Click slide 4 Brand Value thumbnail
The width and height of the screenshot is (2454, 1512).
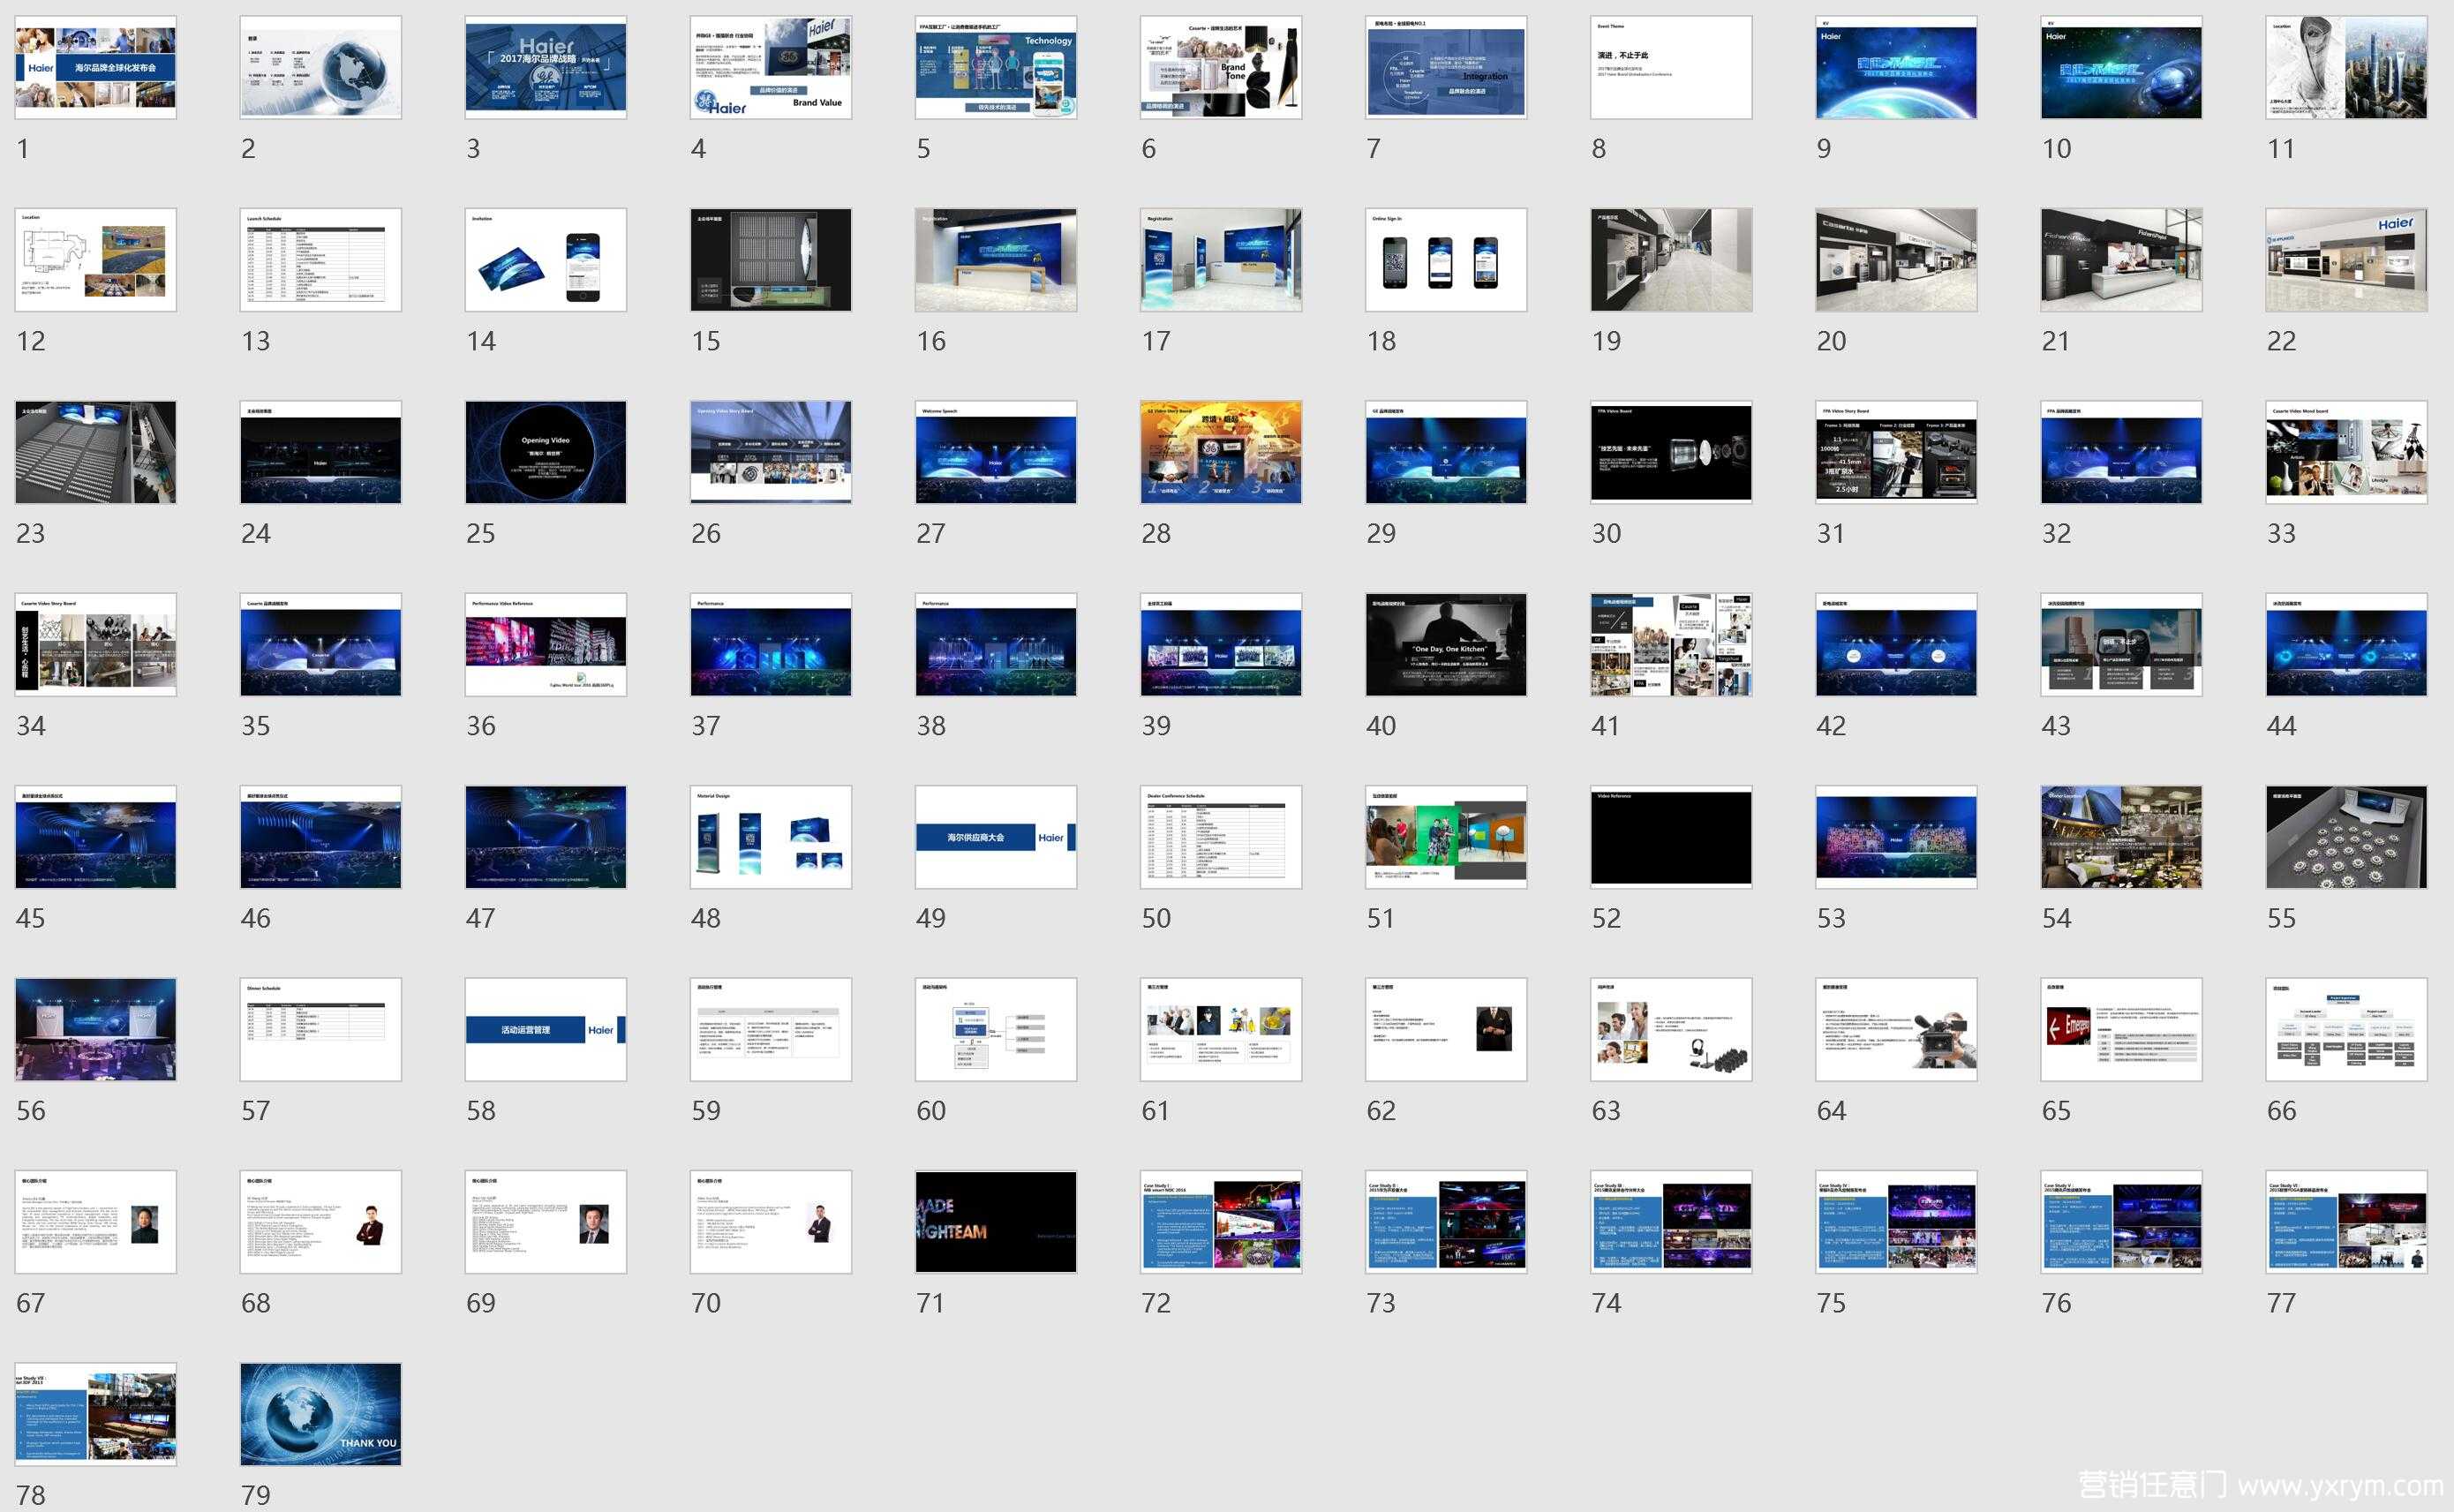pos(771,67)
